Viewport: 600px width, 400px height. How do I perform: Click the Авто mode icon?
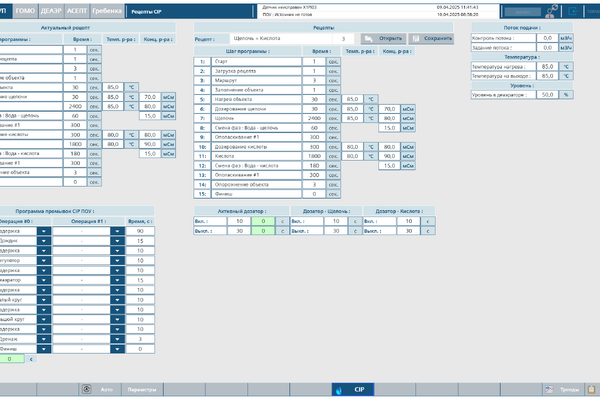(87, 389)
